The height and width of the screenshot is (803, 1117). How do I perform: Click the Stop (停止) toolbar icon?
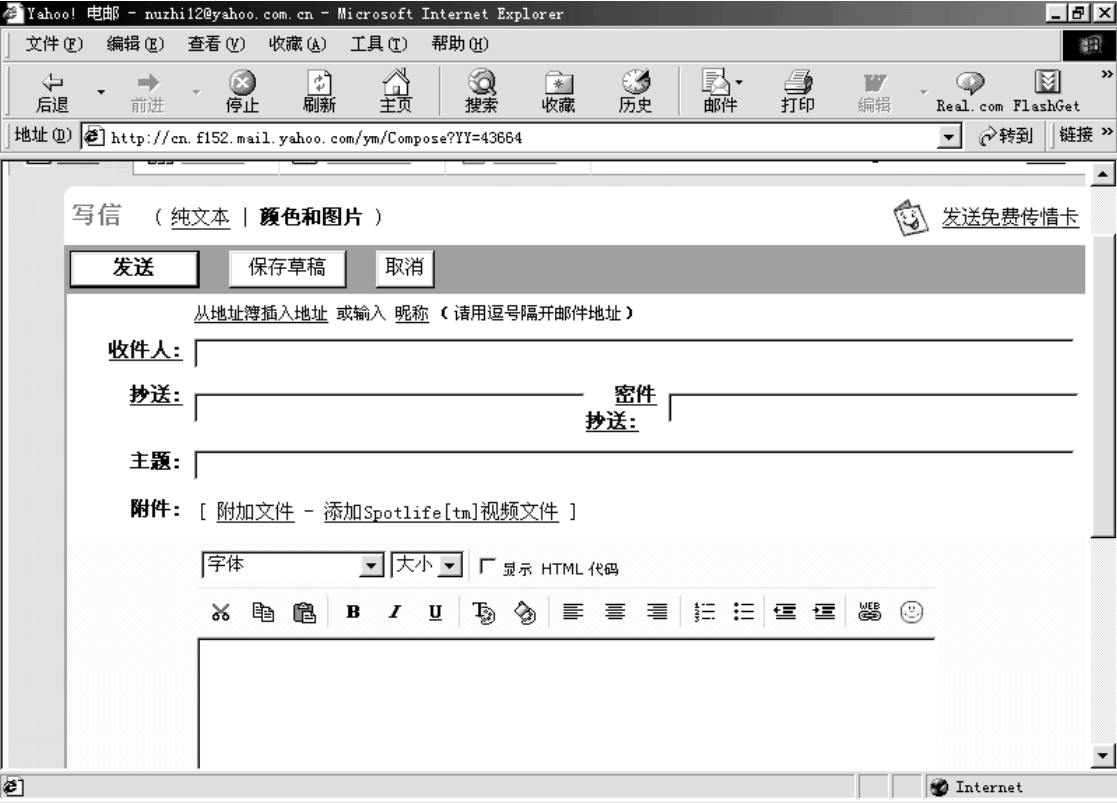(242, 93)
